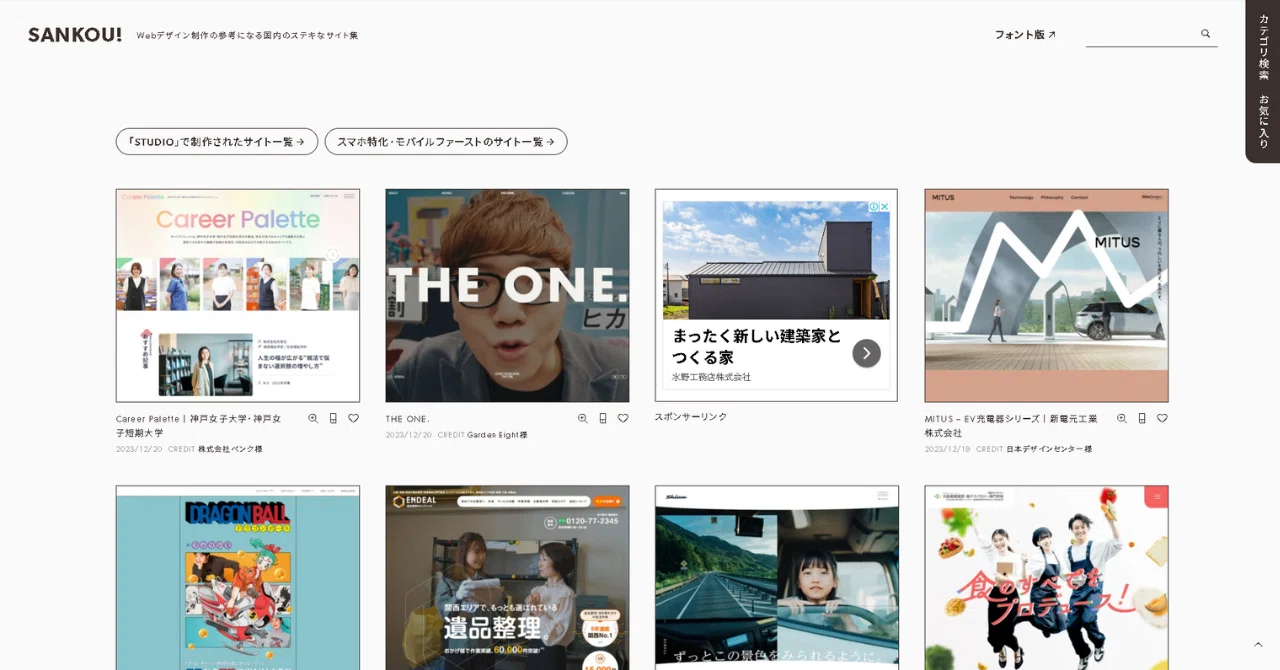Viewport: 1280px width, 670px height.
Task: Click the zoom icon for THE ONE.
Action: tap(583, 419)
